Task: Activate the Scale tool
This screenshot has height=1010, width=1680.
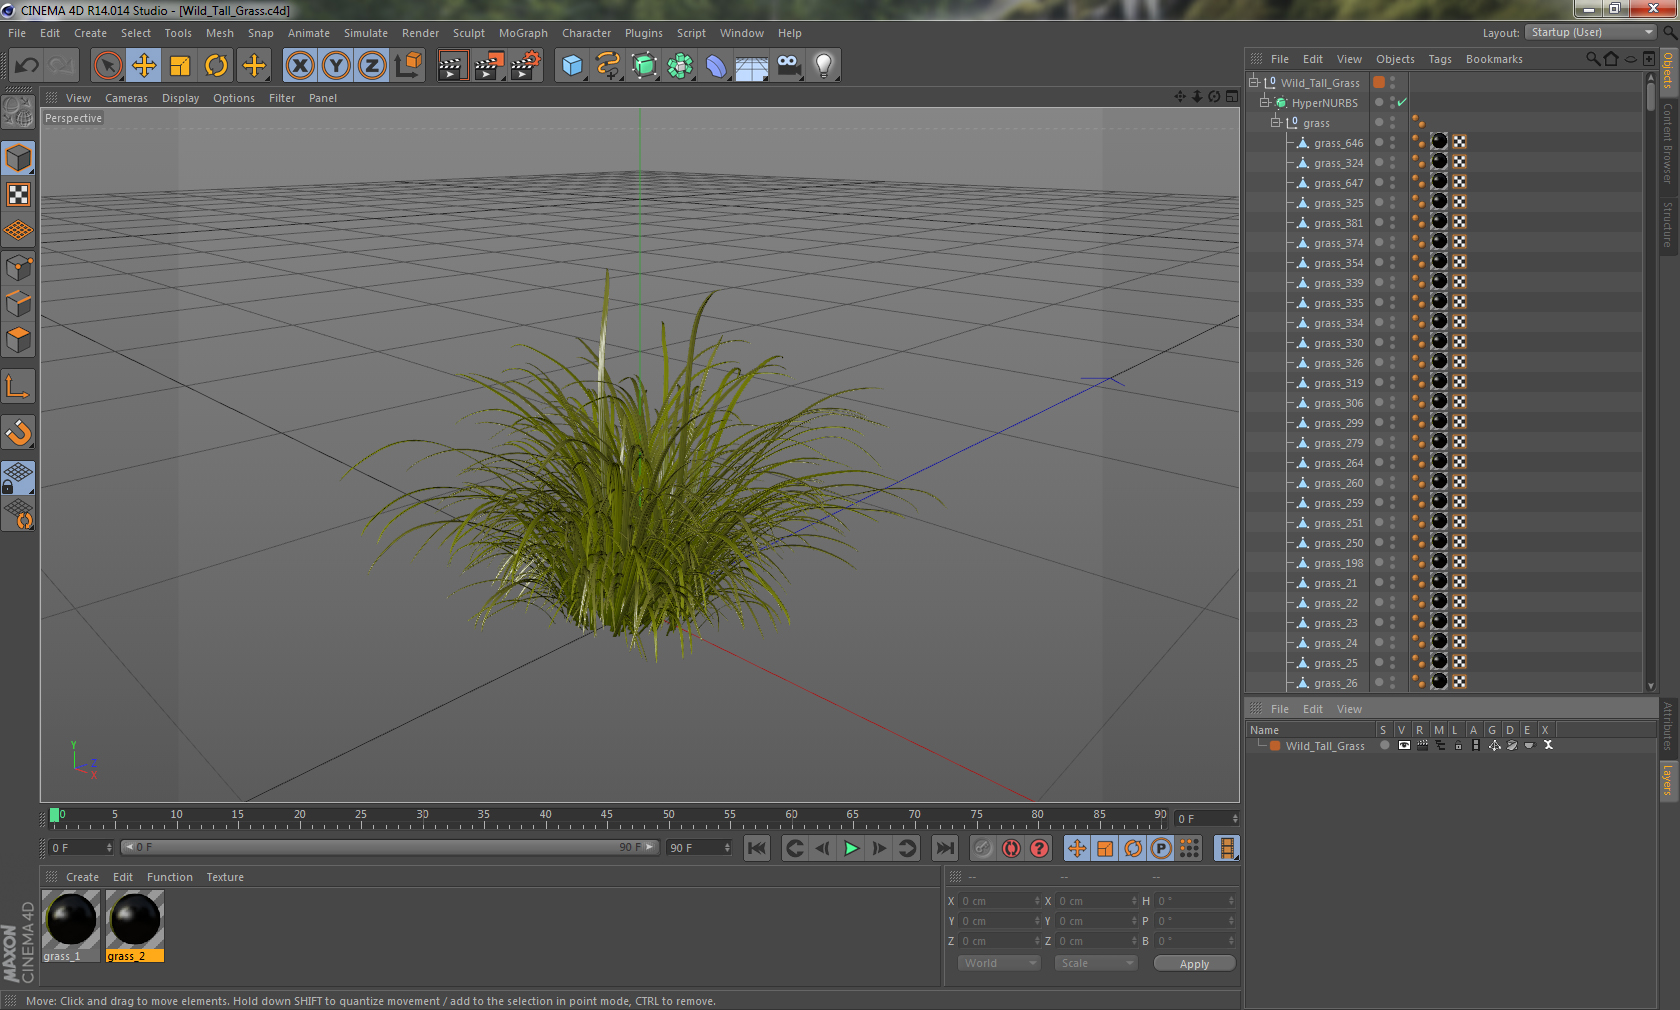Action: tap(180, 66)
